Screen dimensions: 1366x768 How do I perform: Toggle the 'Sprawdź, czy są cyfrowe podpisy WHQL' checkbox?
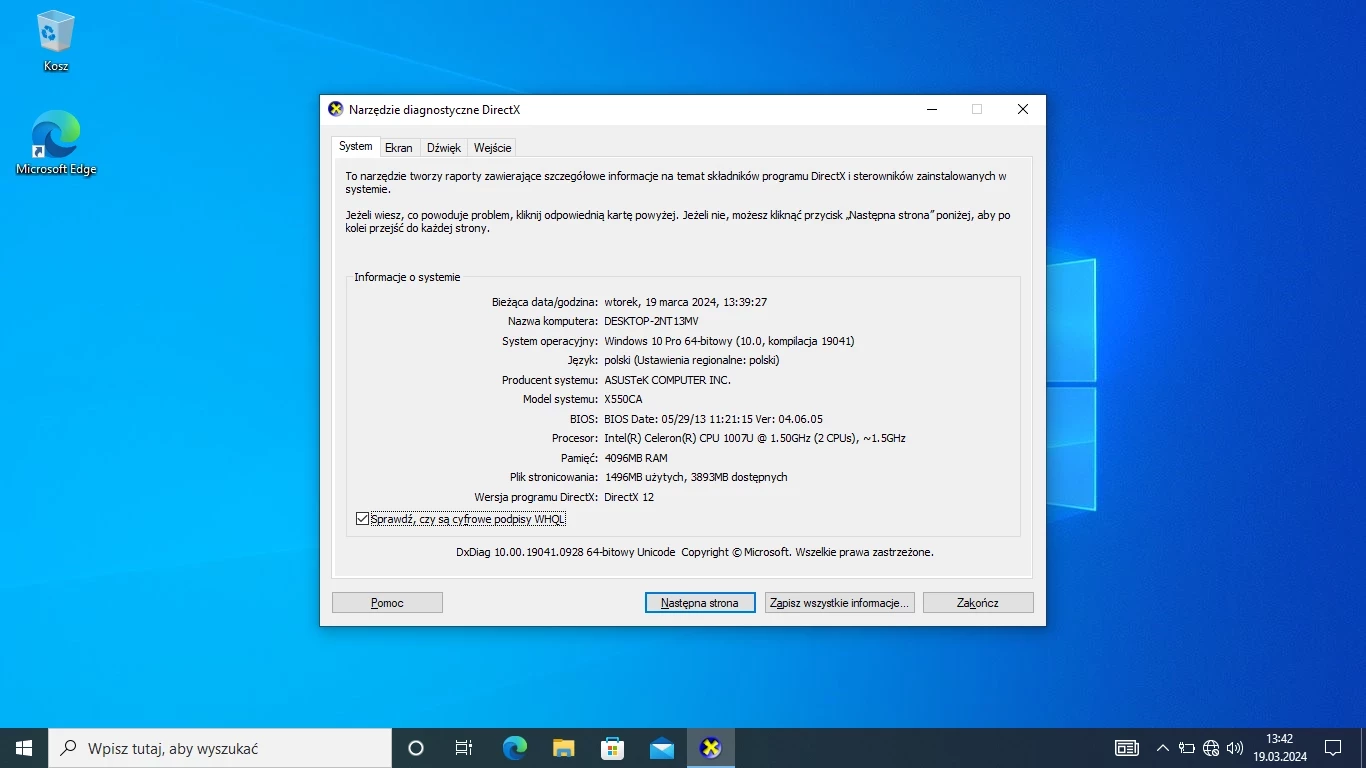tap(362, 518)
